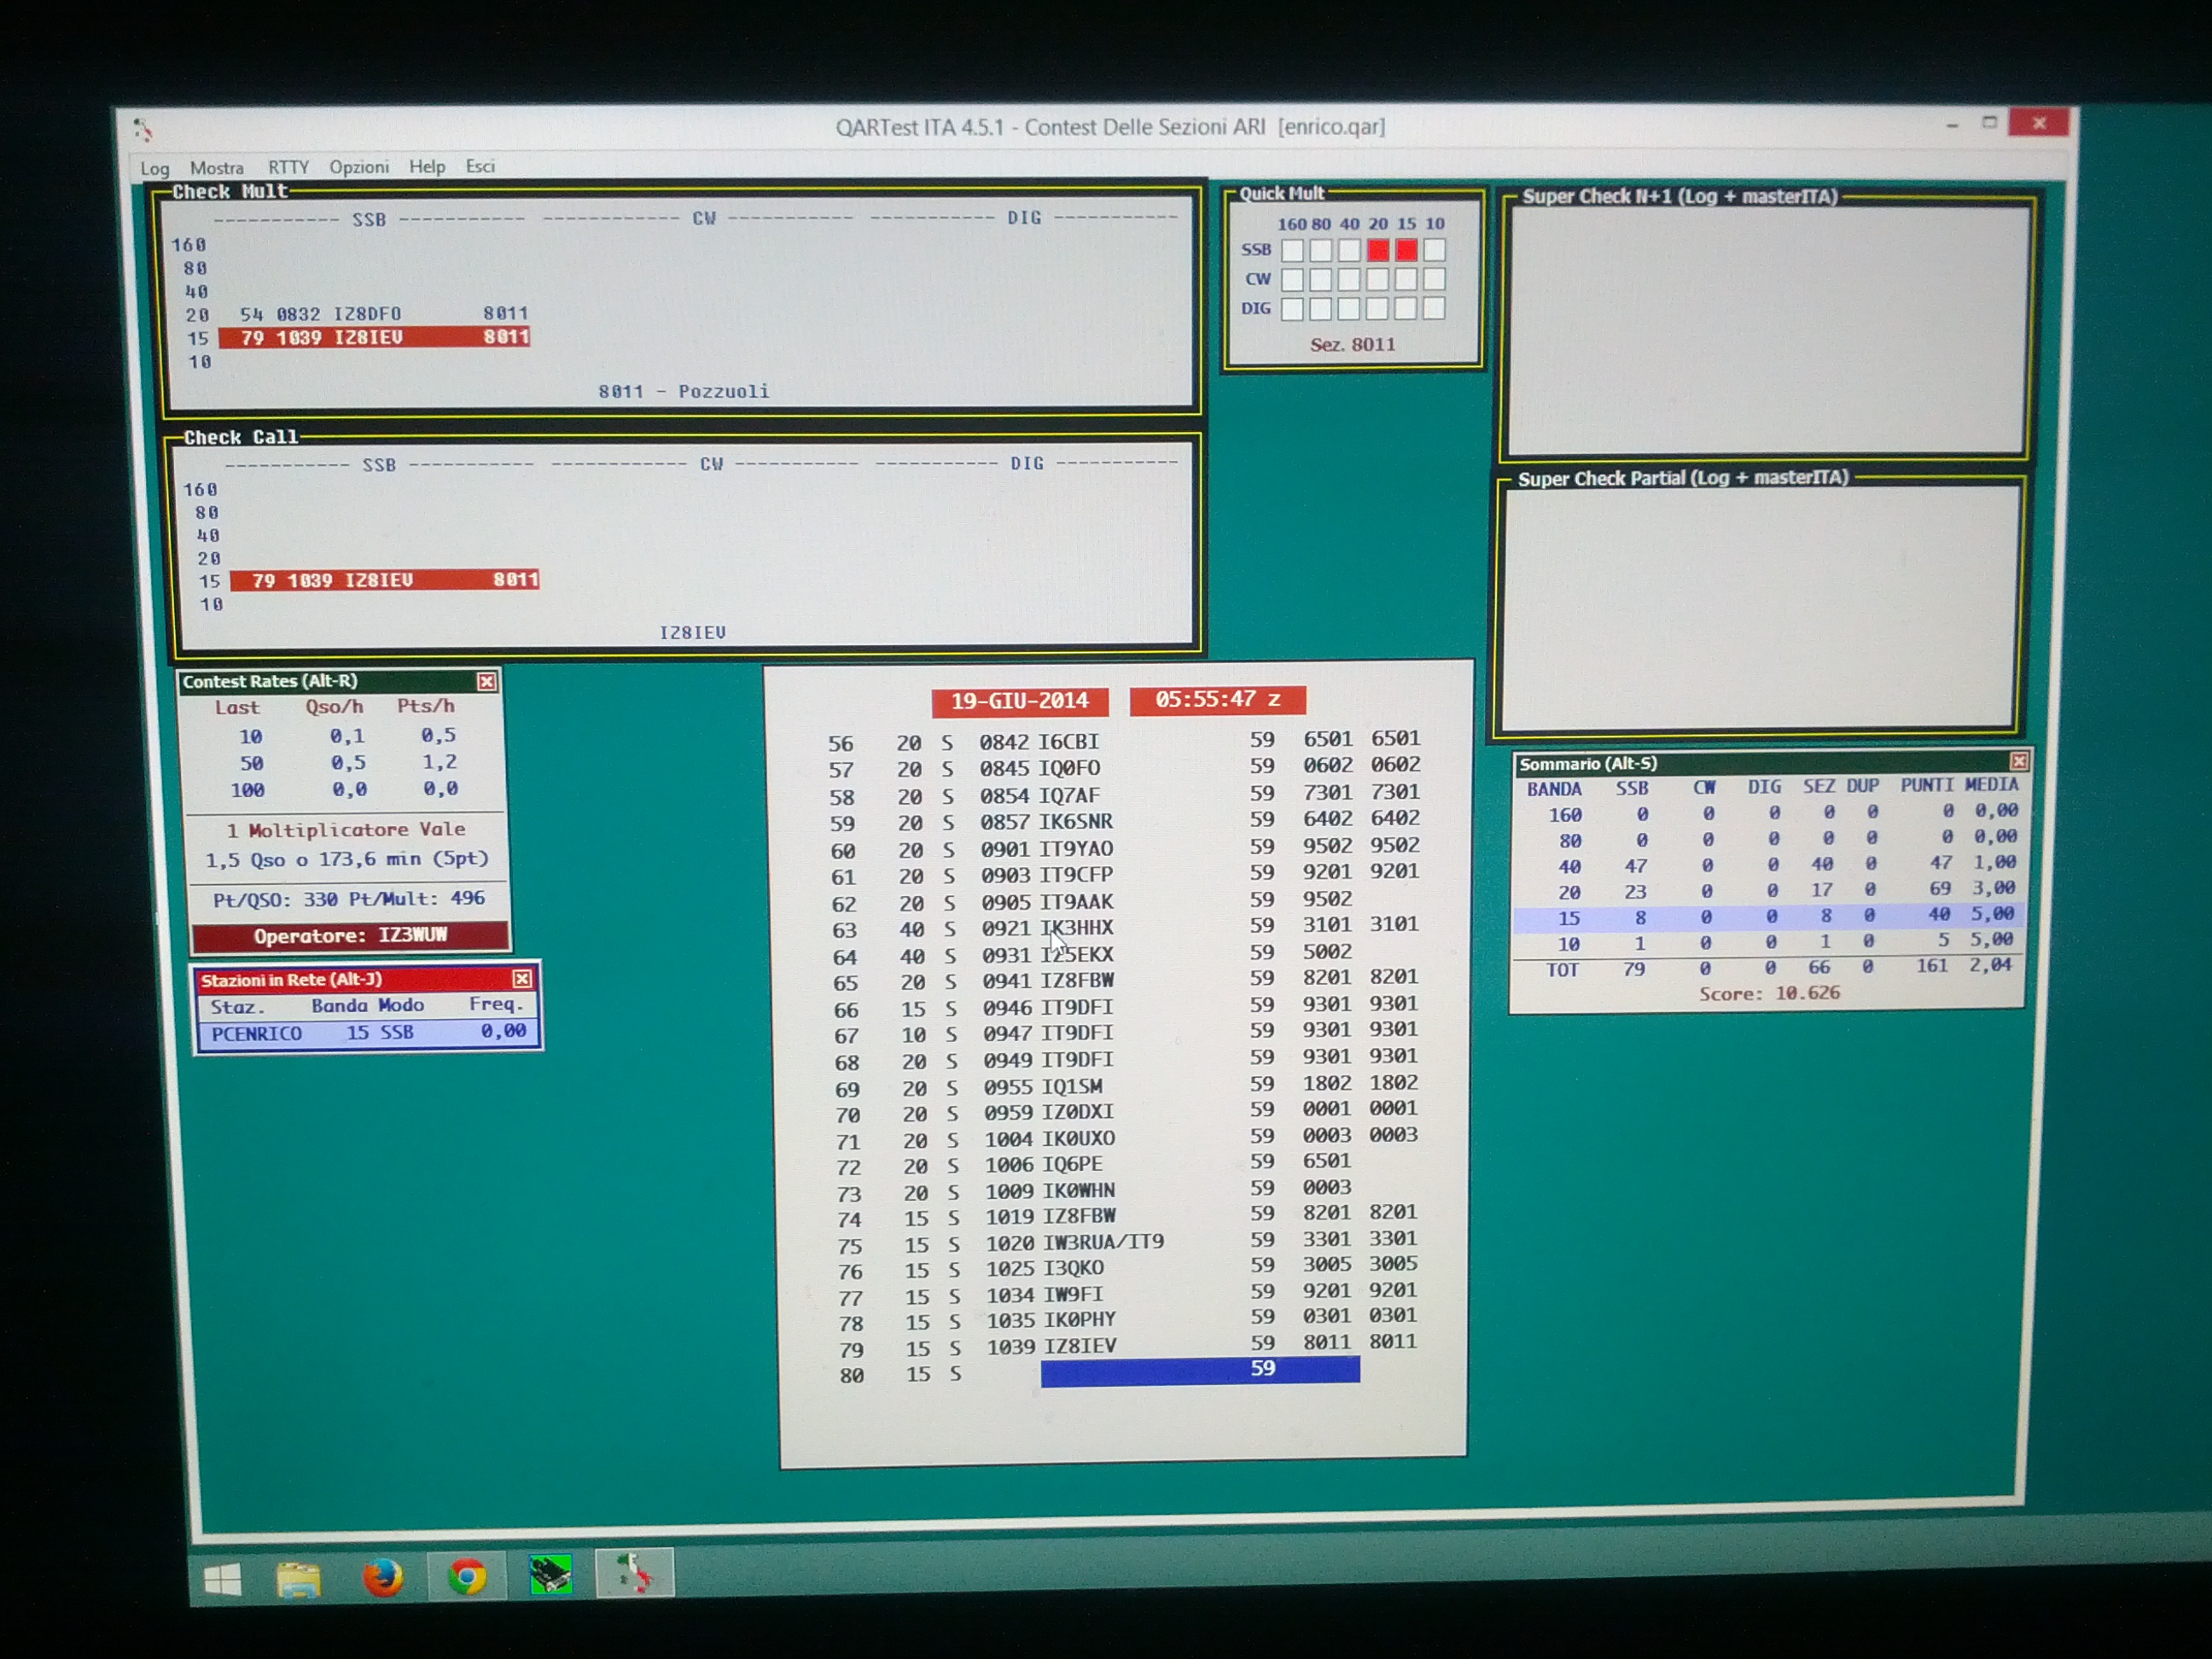Close the Sommario panel
The image size is (2212, 1659).
[2018, 761]
